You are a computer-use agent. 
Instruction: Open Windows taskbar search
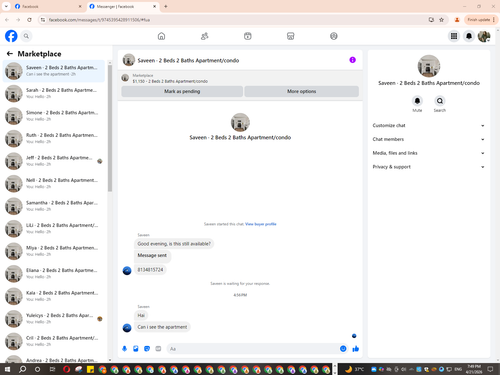(23, 369)
